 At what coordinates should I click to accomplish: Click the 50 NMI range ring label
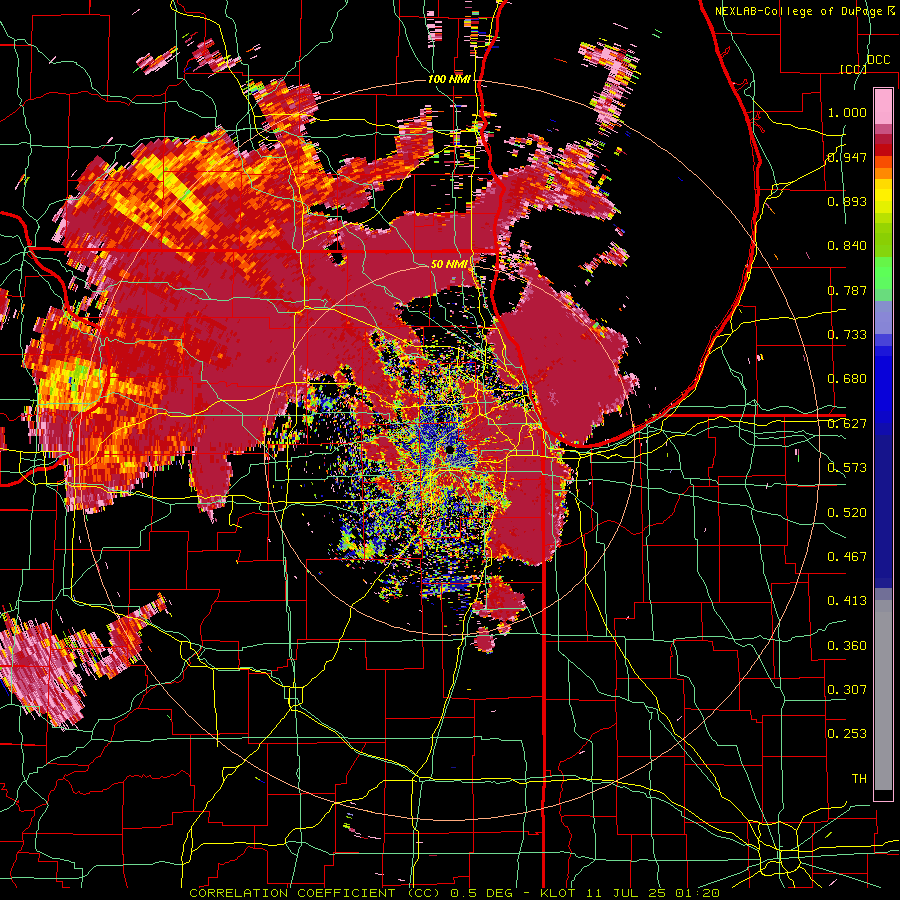coord(449,265)
